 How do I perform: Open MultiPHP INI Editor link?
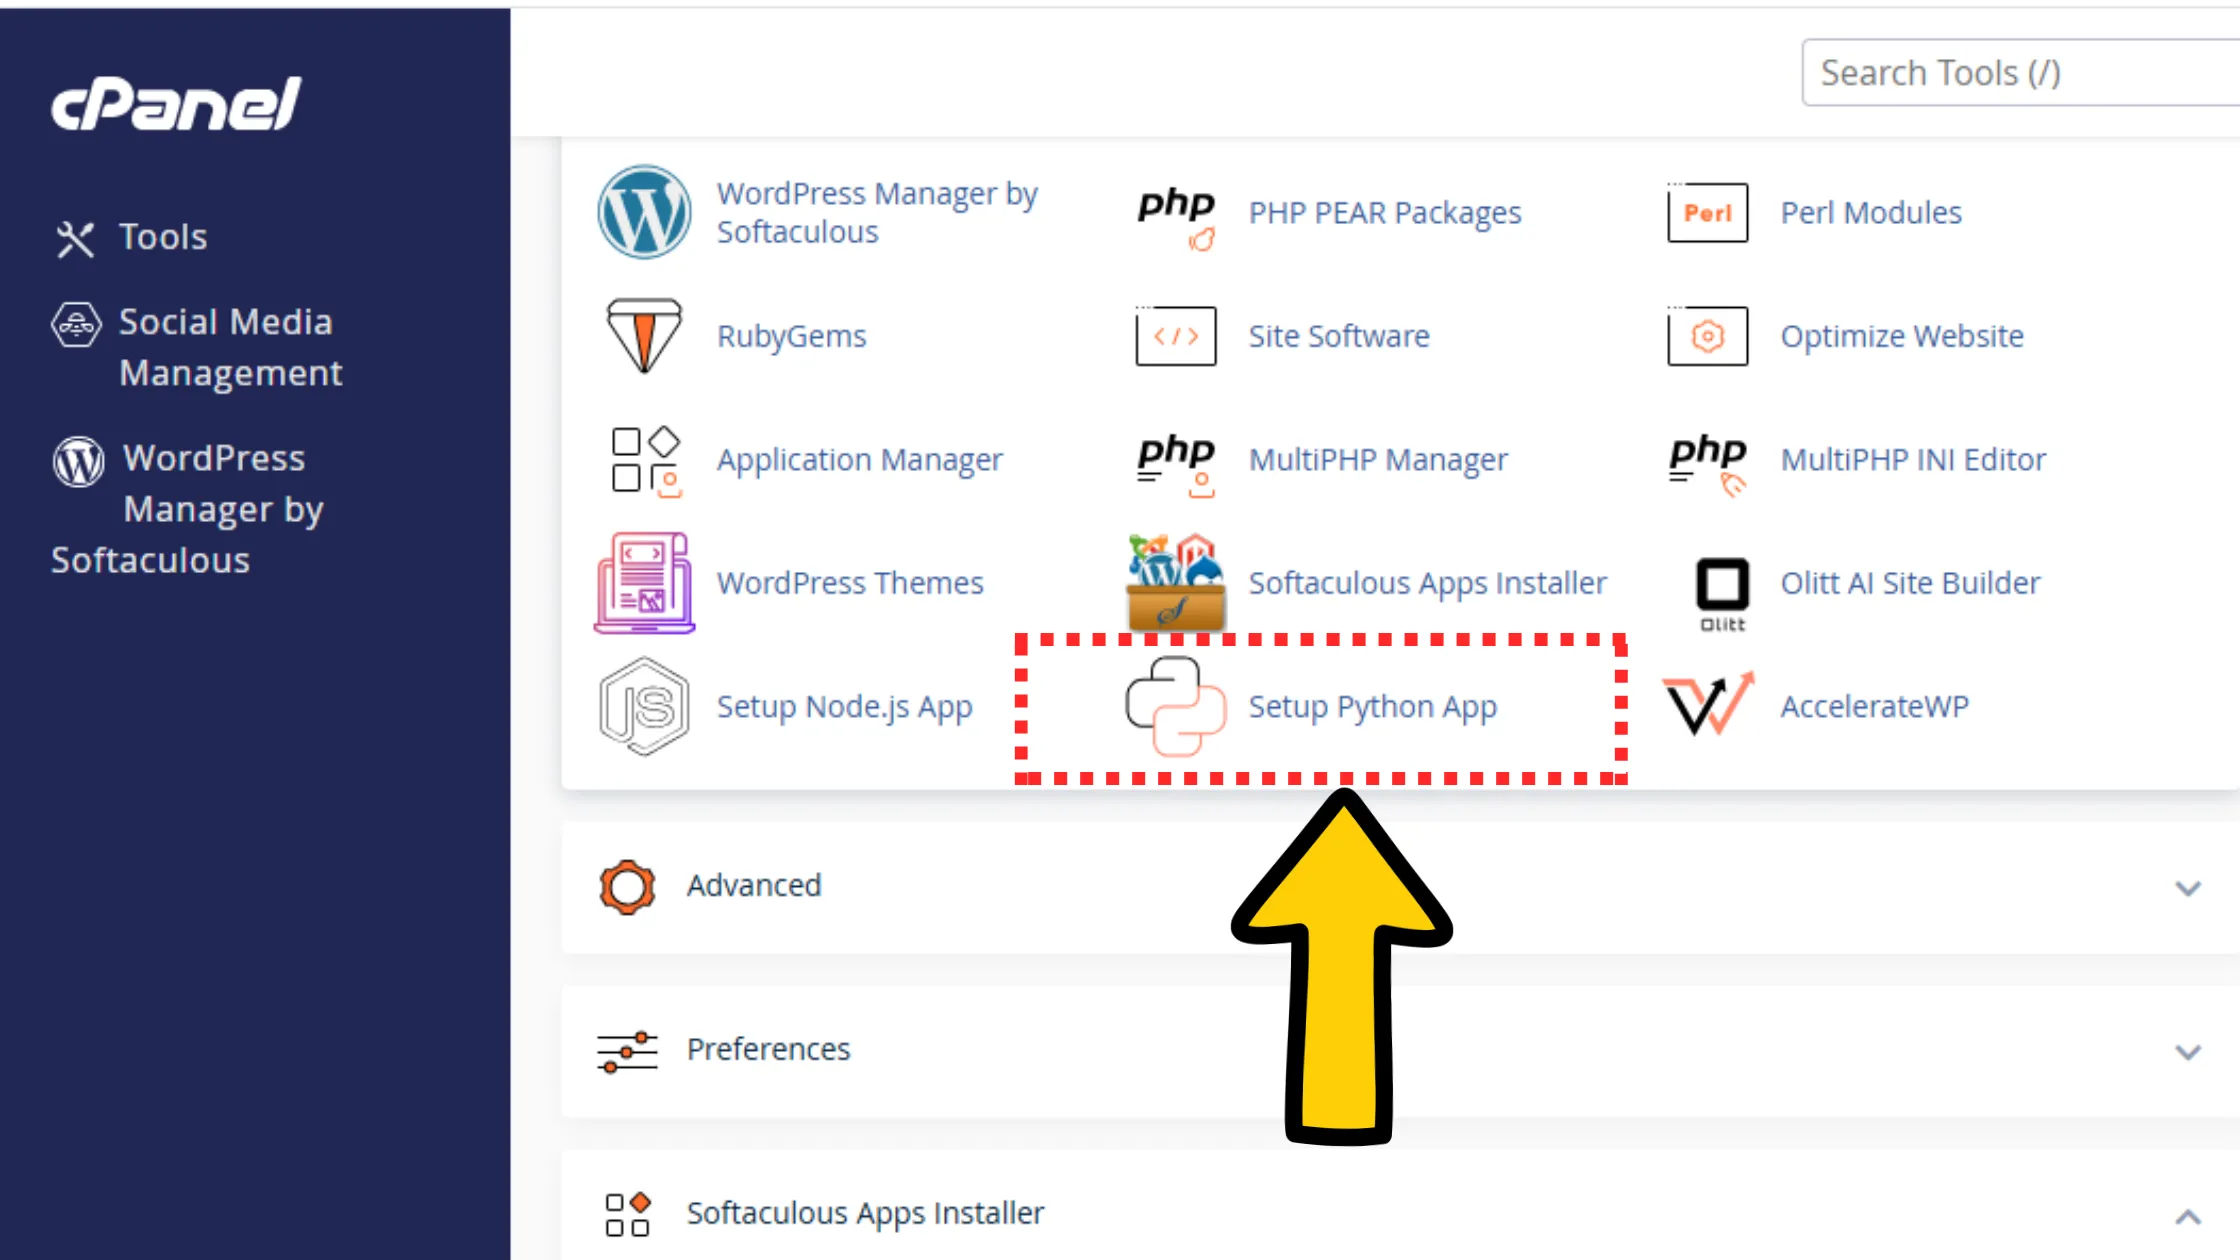pyautogui.click(x=1913, y=459)
